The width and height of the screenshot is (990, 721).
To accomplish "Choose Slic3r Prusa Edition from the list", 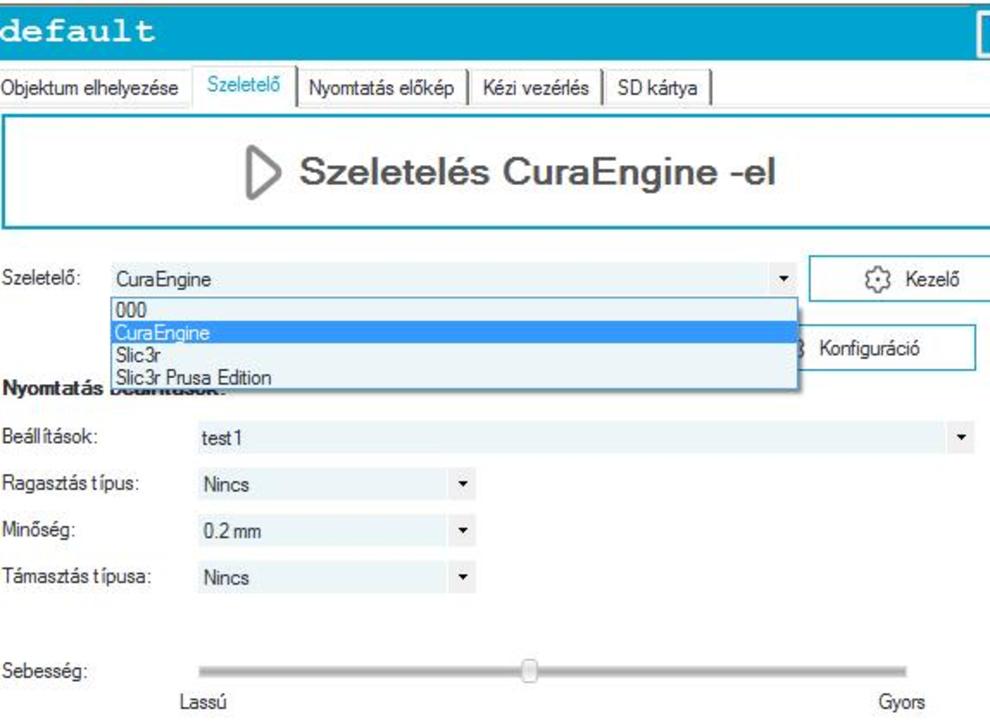I will tap(193, 378).
